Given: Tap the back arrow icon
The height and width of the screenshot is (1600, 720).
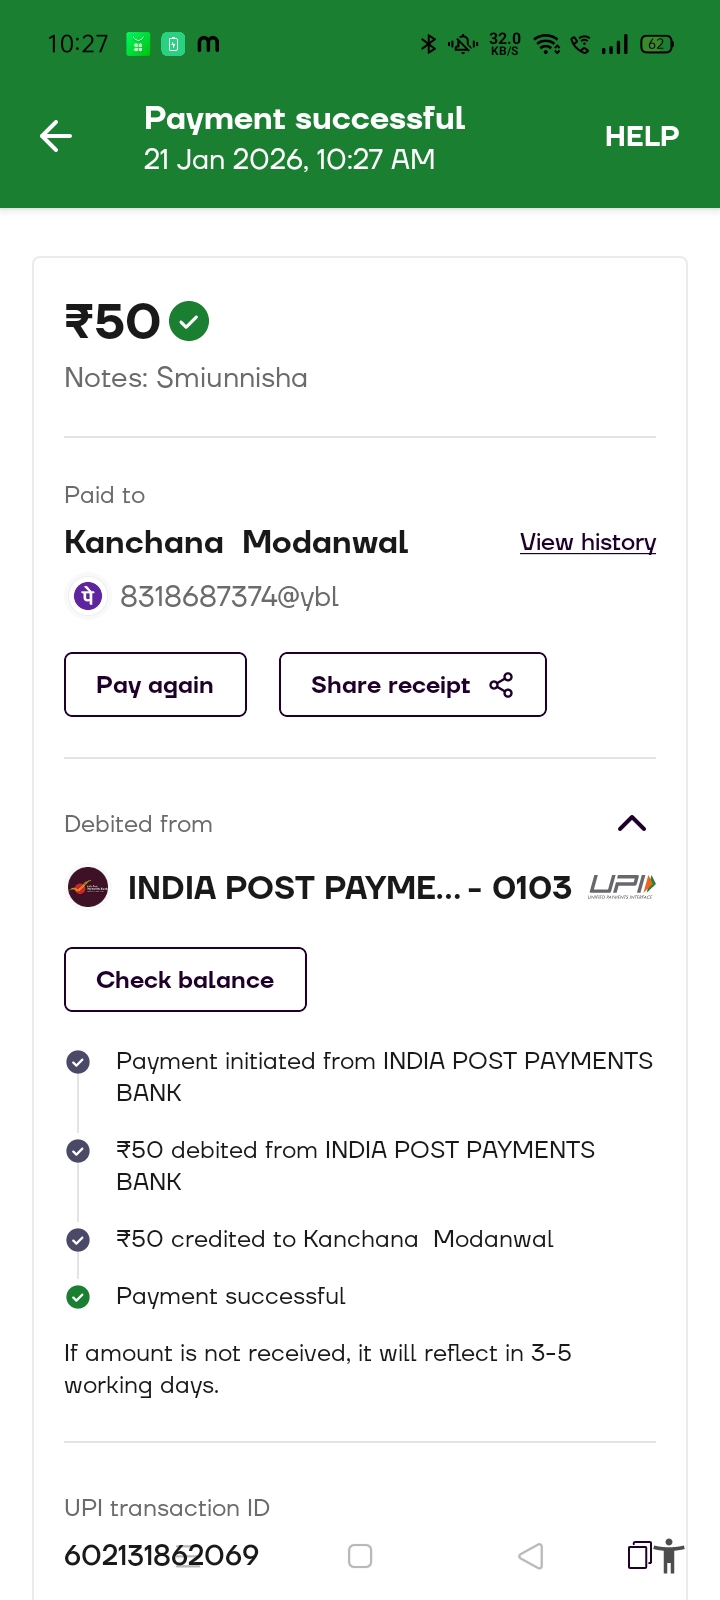Looking at the screenshot, I should coord(56,136).
